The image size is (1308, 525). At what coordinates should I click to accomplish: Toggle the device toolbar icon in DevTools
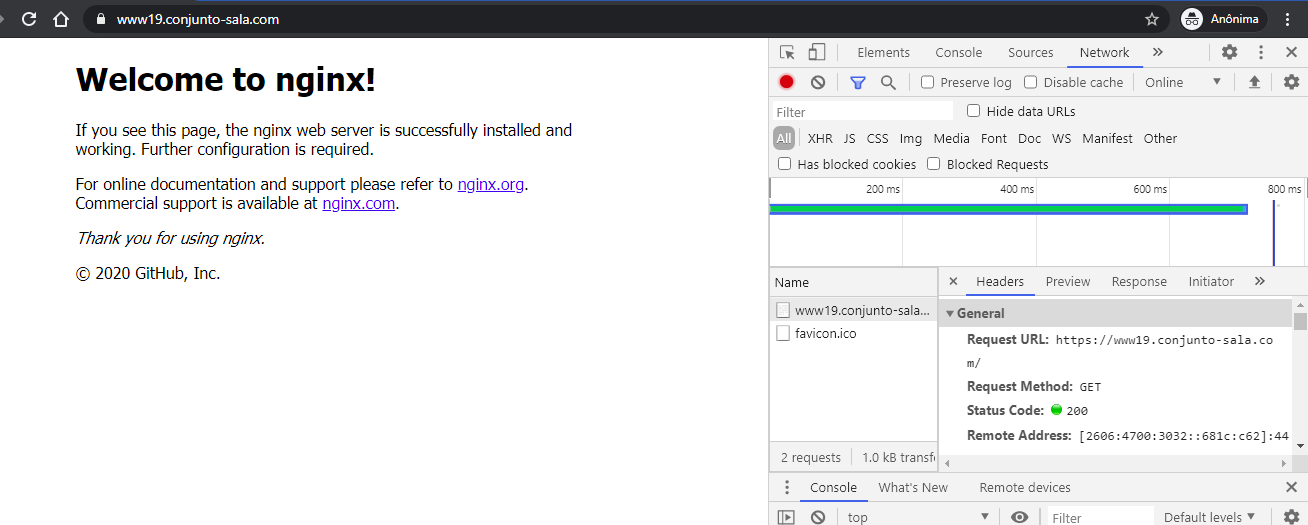click(x=817, y=53)
